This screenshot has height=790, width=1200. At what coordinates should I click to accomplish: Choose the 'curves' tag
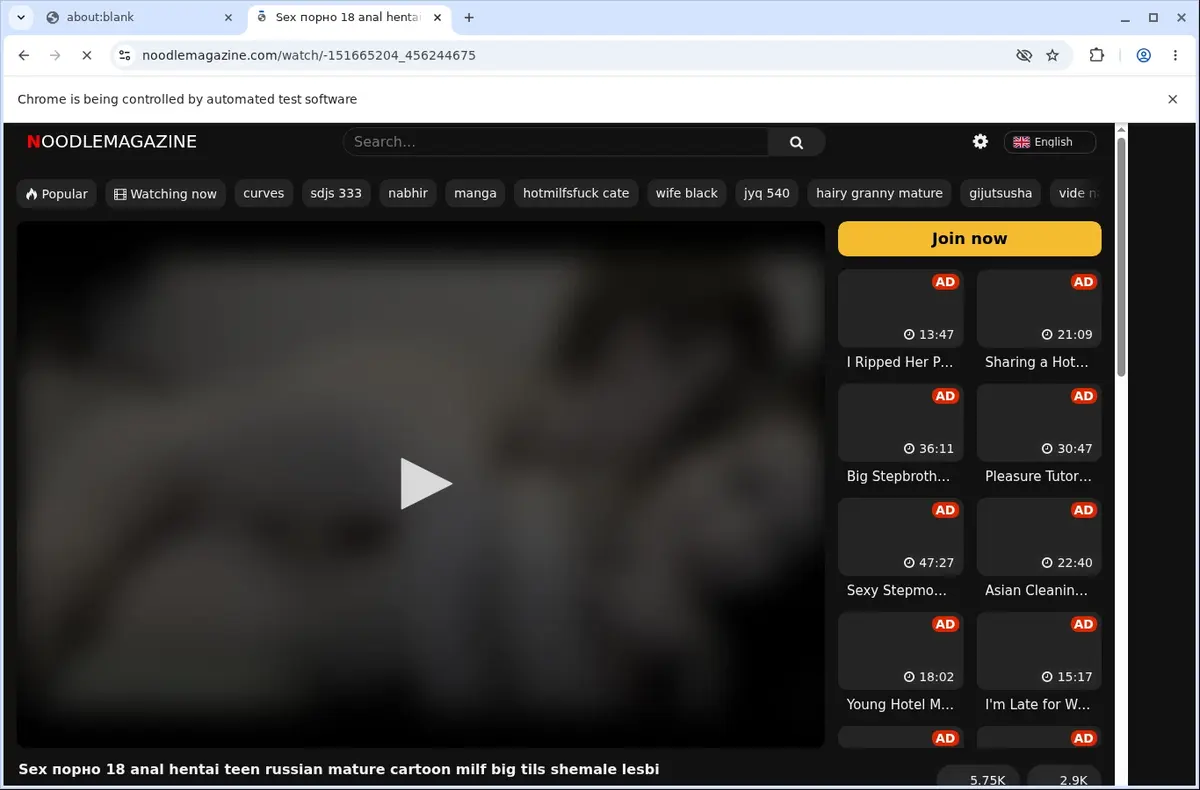tap(264, 193)
